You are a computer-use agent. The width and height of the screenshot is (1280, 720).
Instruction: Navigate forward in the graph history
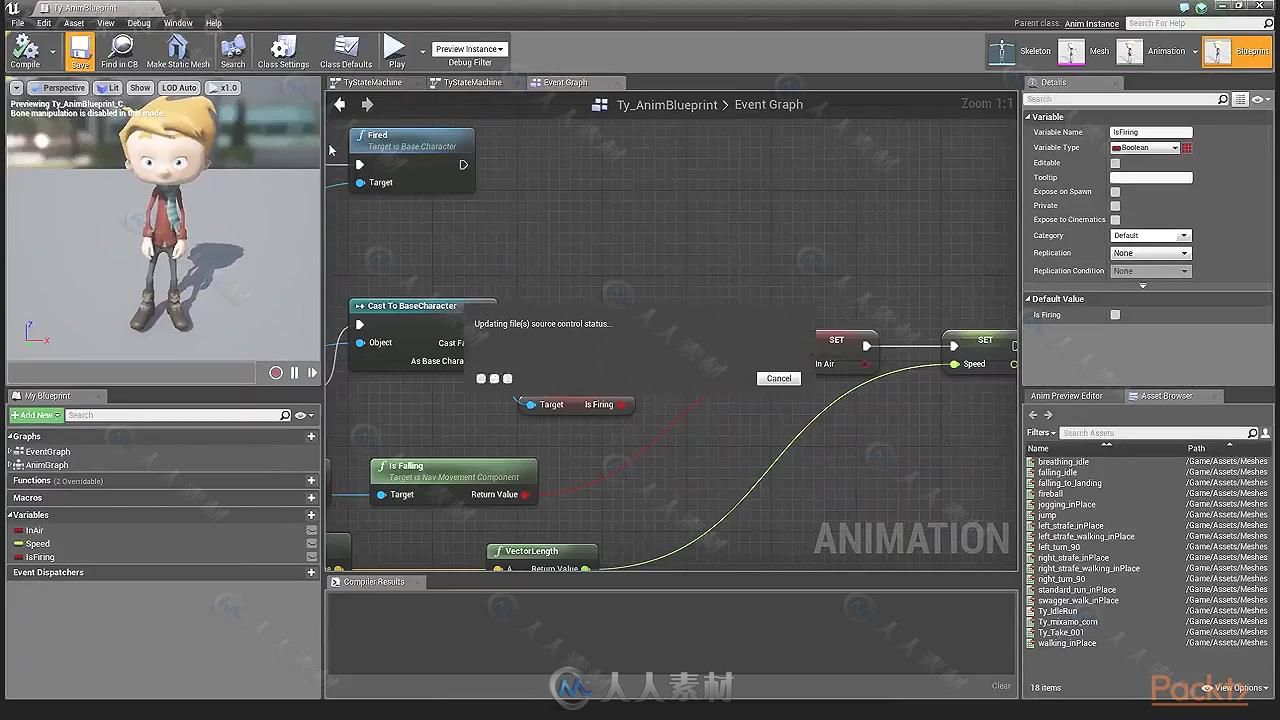(367, 104)
